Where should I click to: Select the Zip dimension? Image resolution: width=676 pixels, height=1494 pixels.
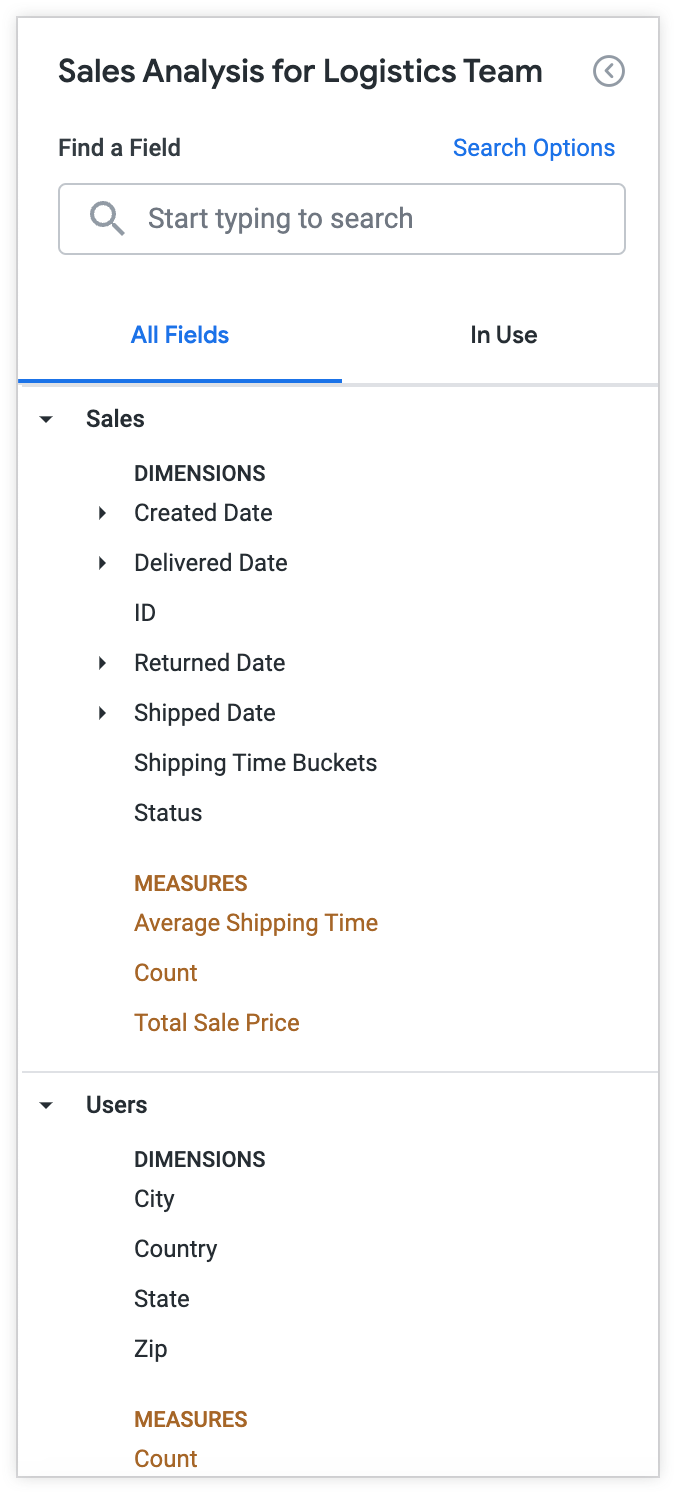click(151, 1348)
